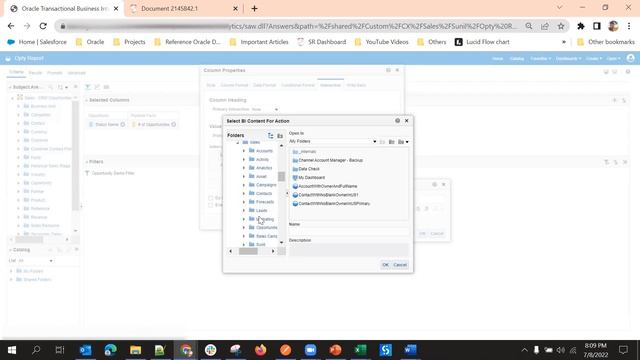This screenshot has width=640, height=360.
Task: Expand the Campaigns folder node
Action: tap(244, 185)
